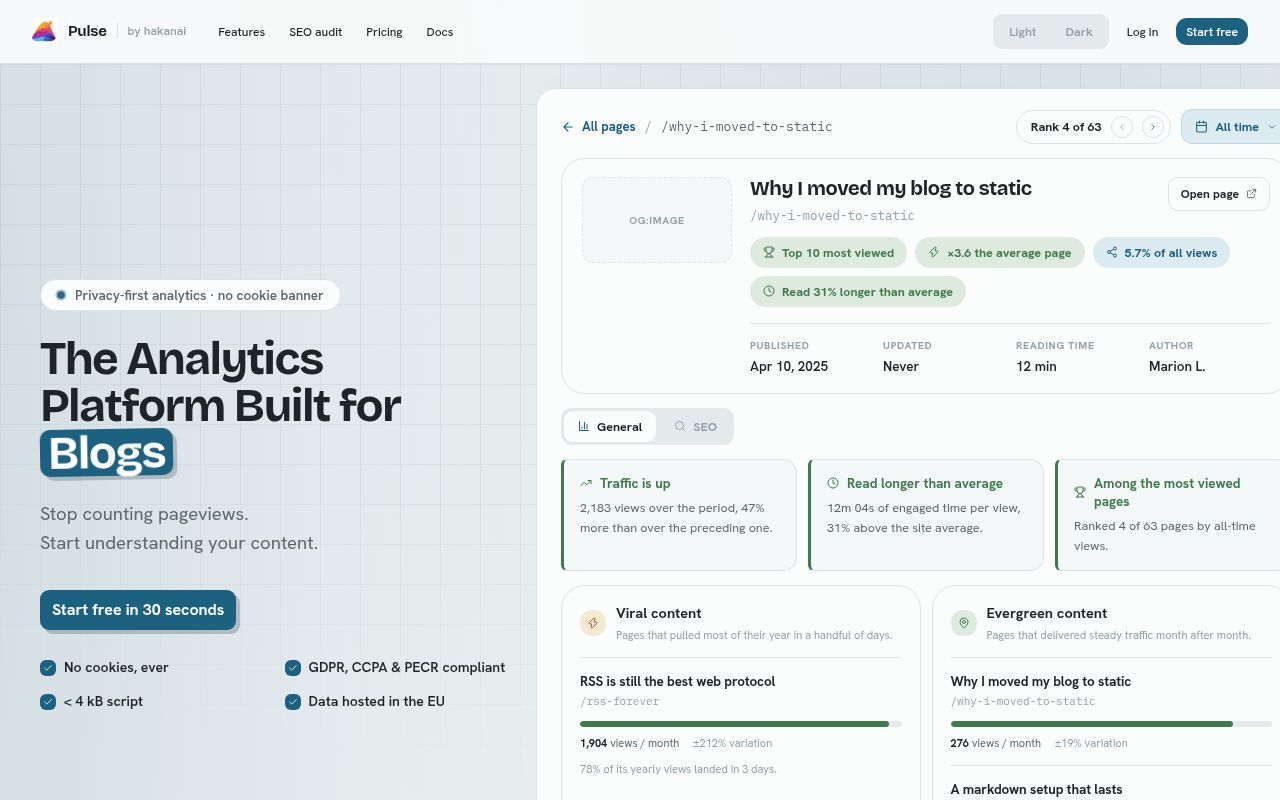Click the Pulse brand name link
Viewport: 1280px width, 800px height.
click(87, 31)
